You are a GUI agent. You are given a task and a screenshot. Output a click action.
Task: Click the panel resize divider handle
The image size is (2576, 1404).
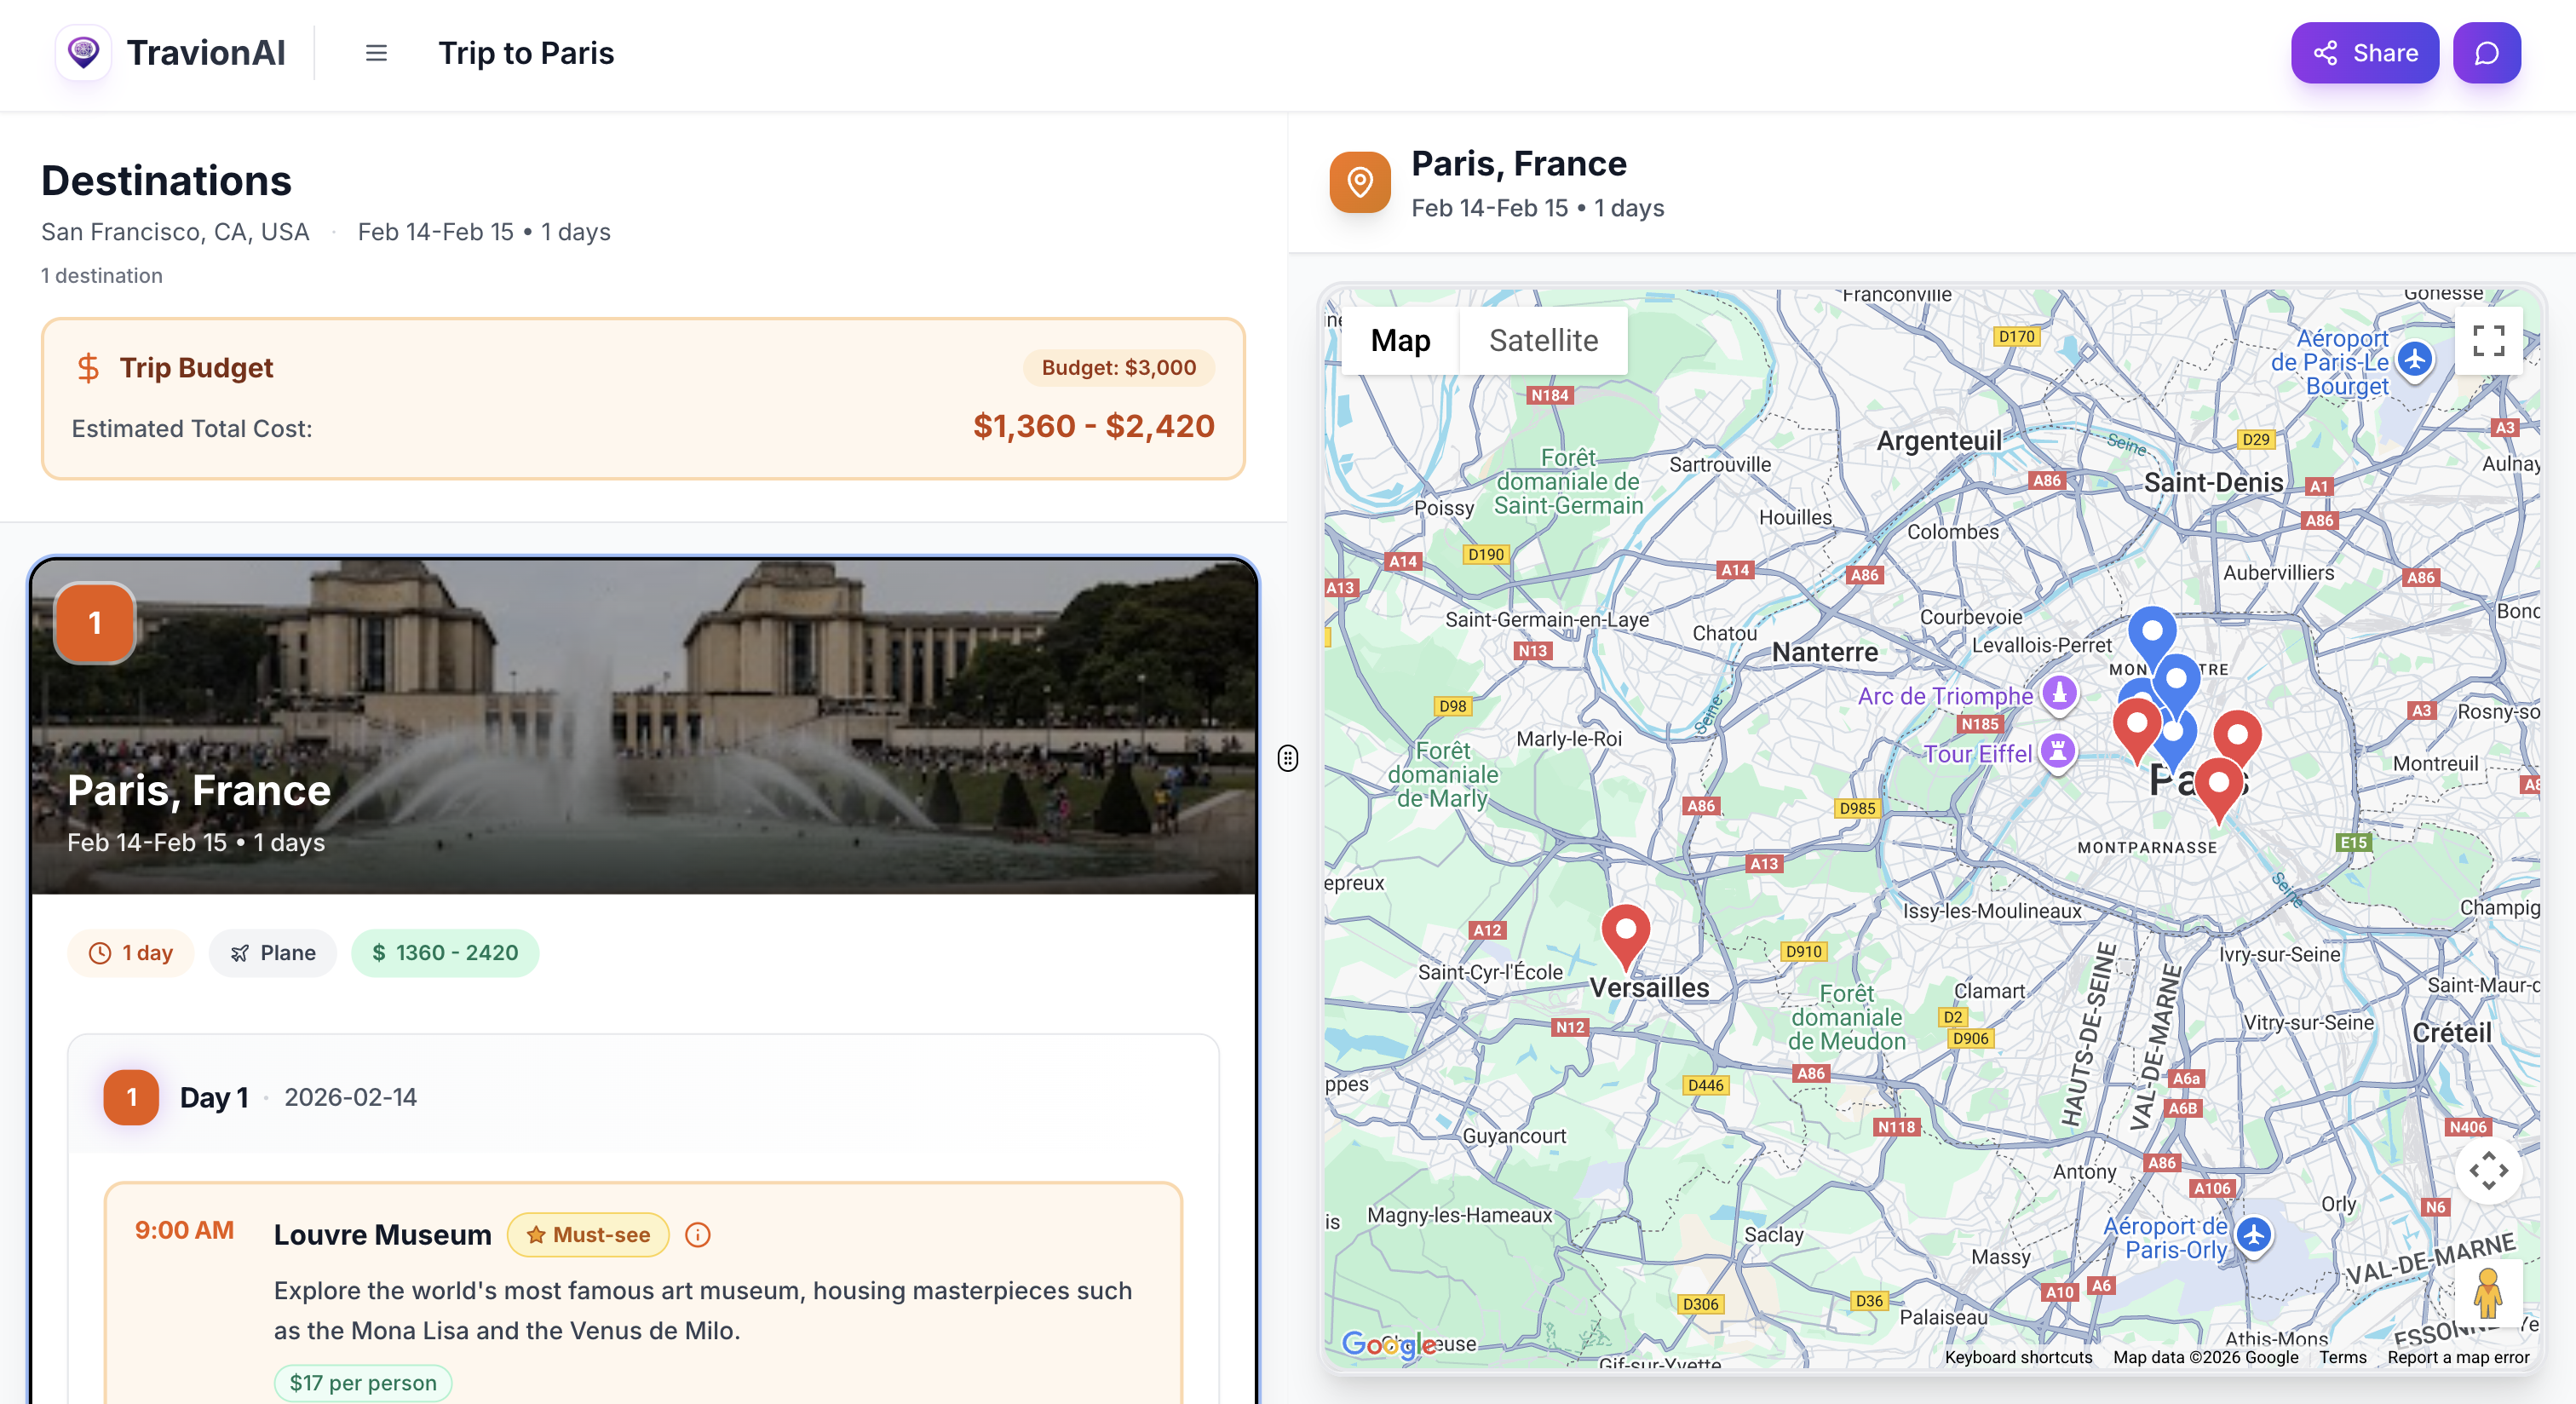(x=1288, y=758)
